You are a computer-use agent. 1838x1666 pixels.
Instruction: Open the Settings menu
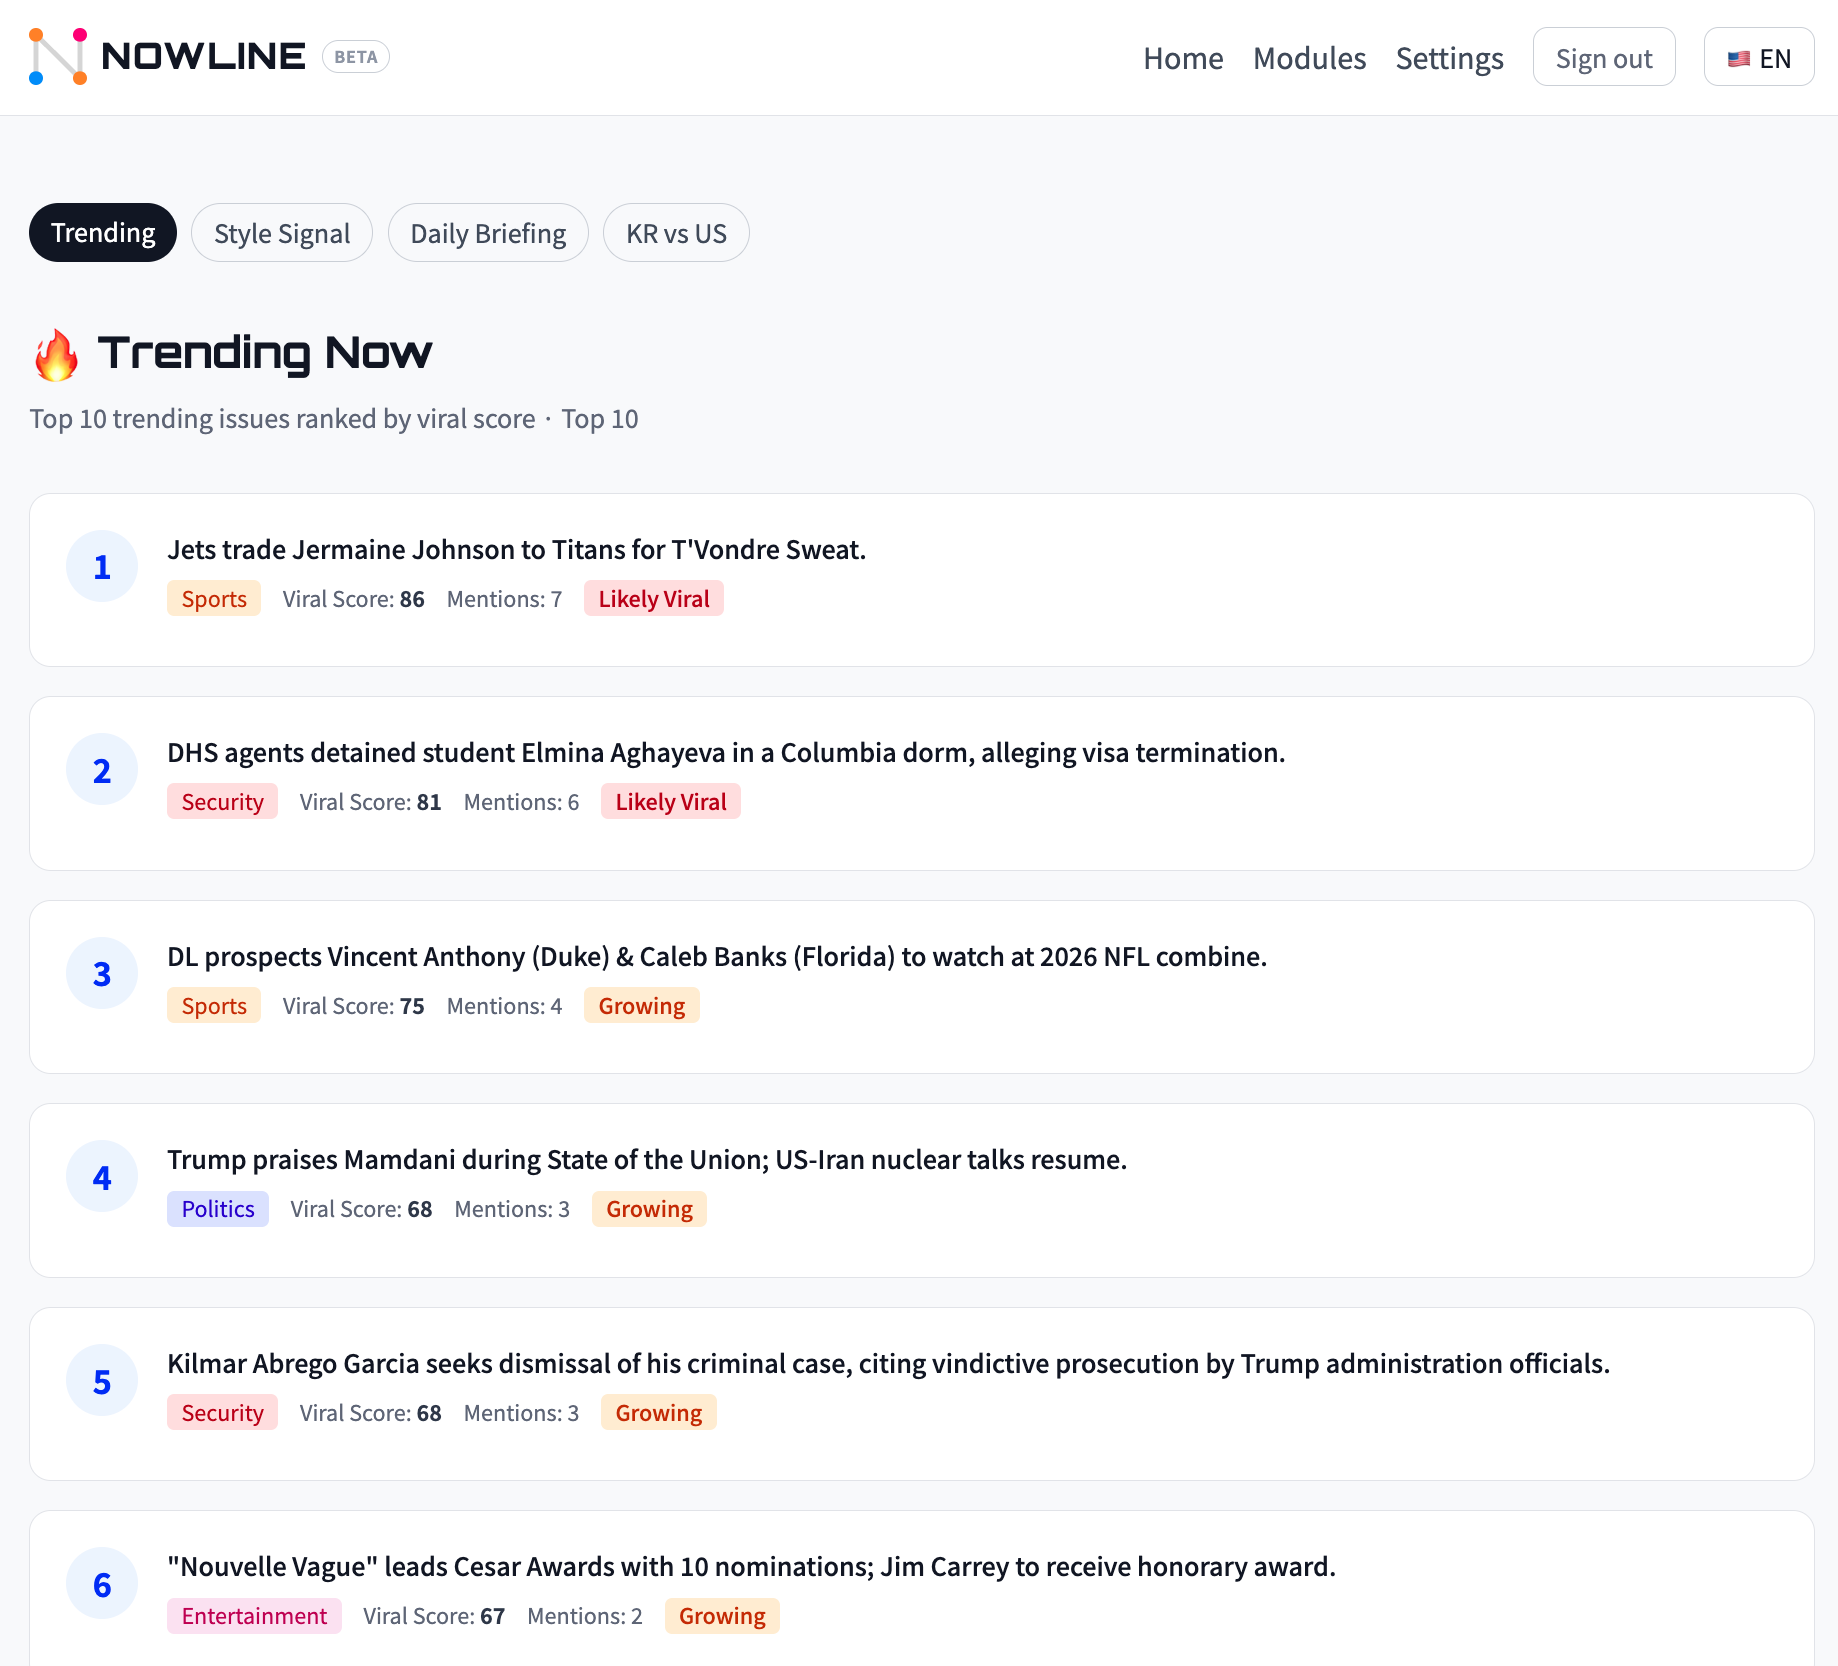[1449, 58]
